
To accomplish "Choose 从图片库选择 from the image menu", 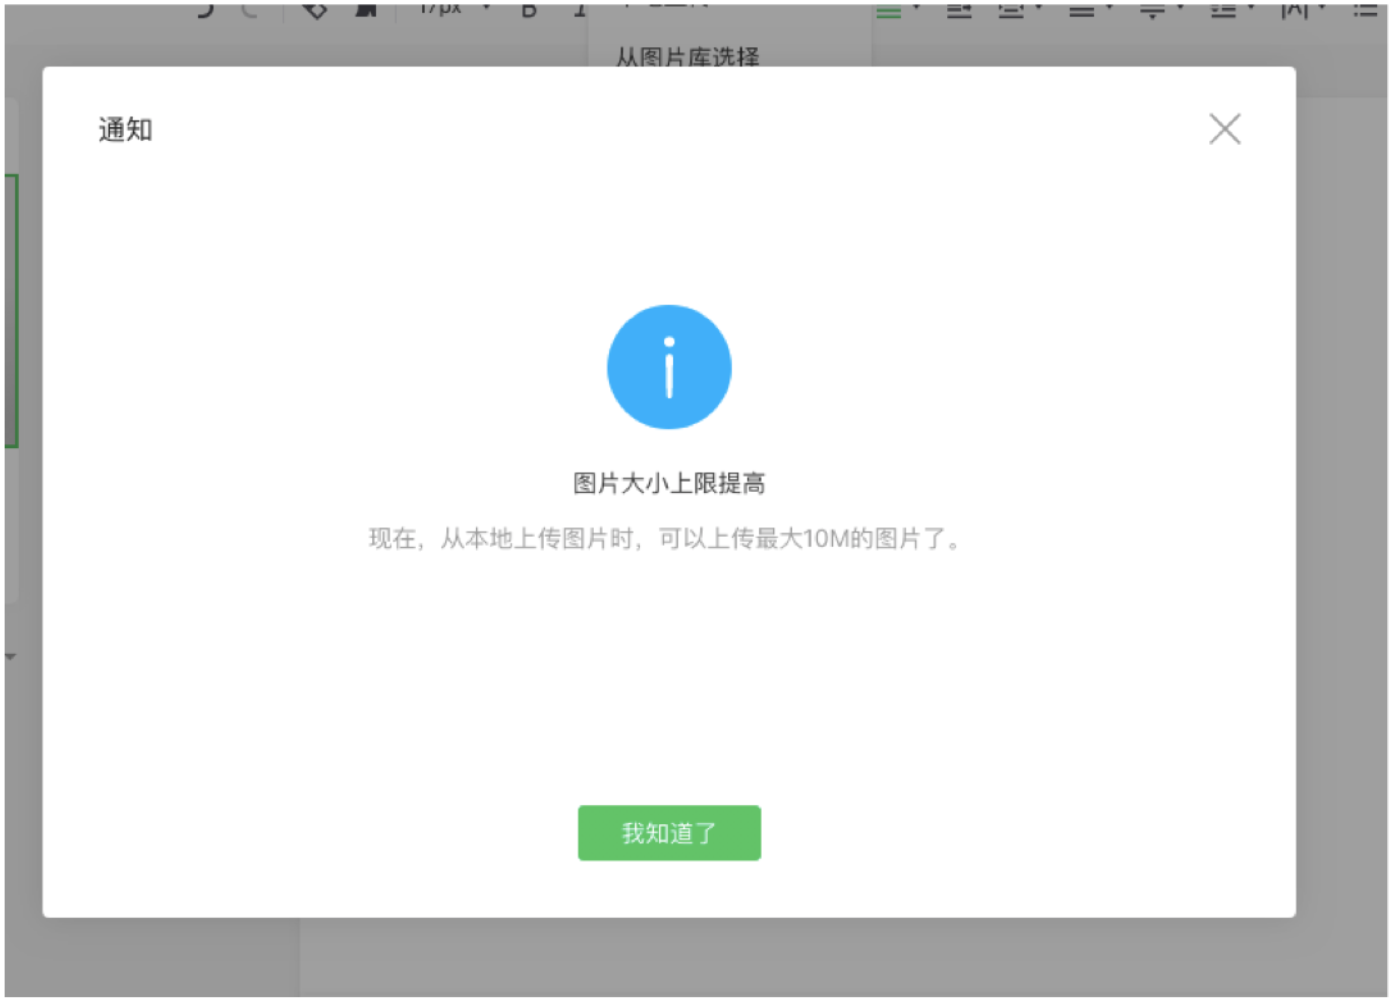I will (686, 59).
